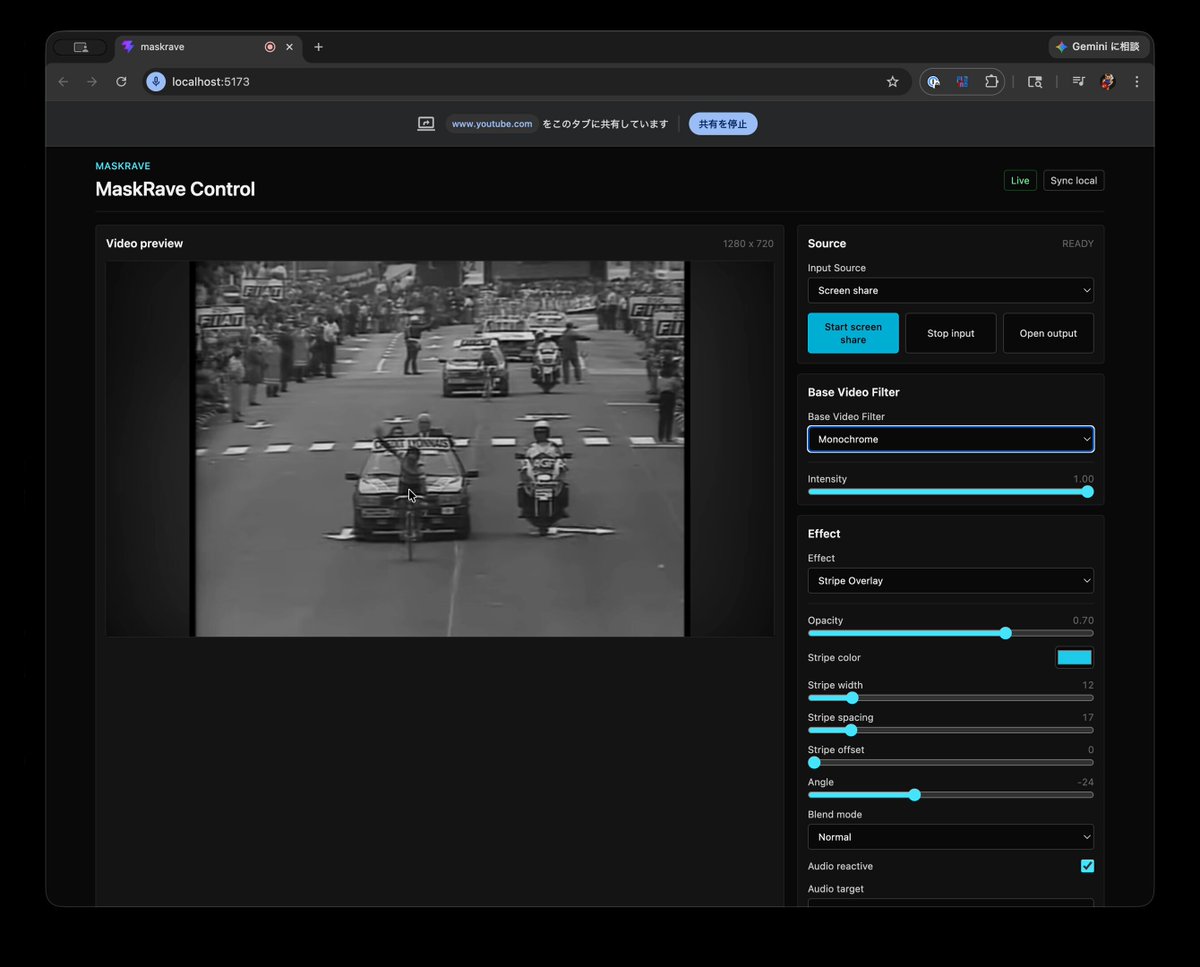Click the Start screen share button
The height and width of the screenshot is (967, 1200).
pos(853,333)
